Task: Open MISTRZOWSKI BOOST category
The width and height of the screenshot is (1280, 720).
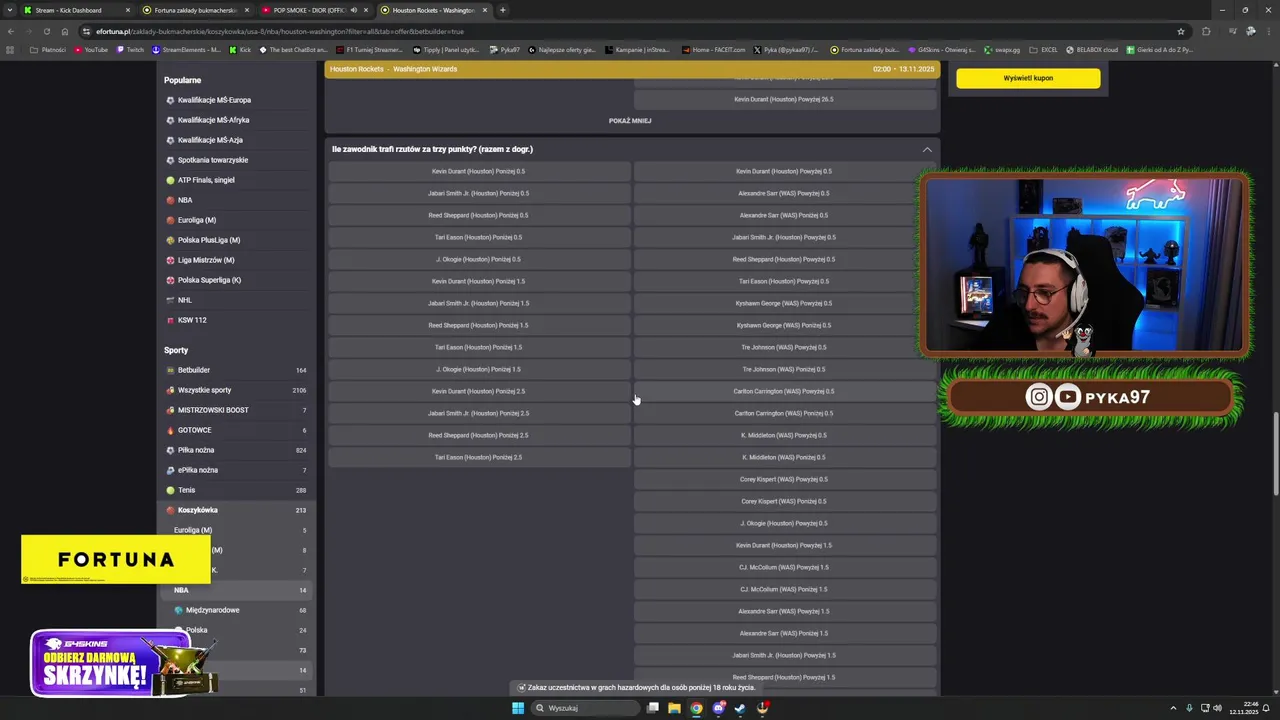Action: pos(238,410)
